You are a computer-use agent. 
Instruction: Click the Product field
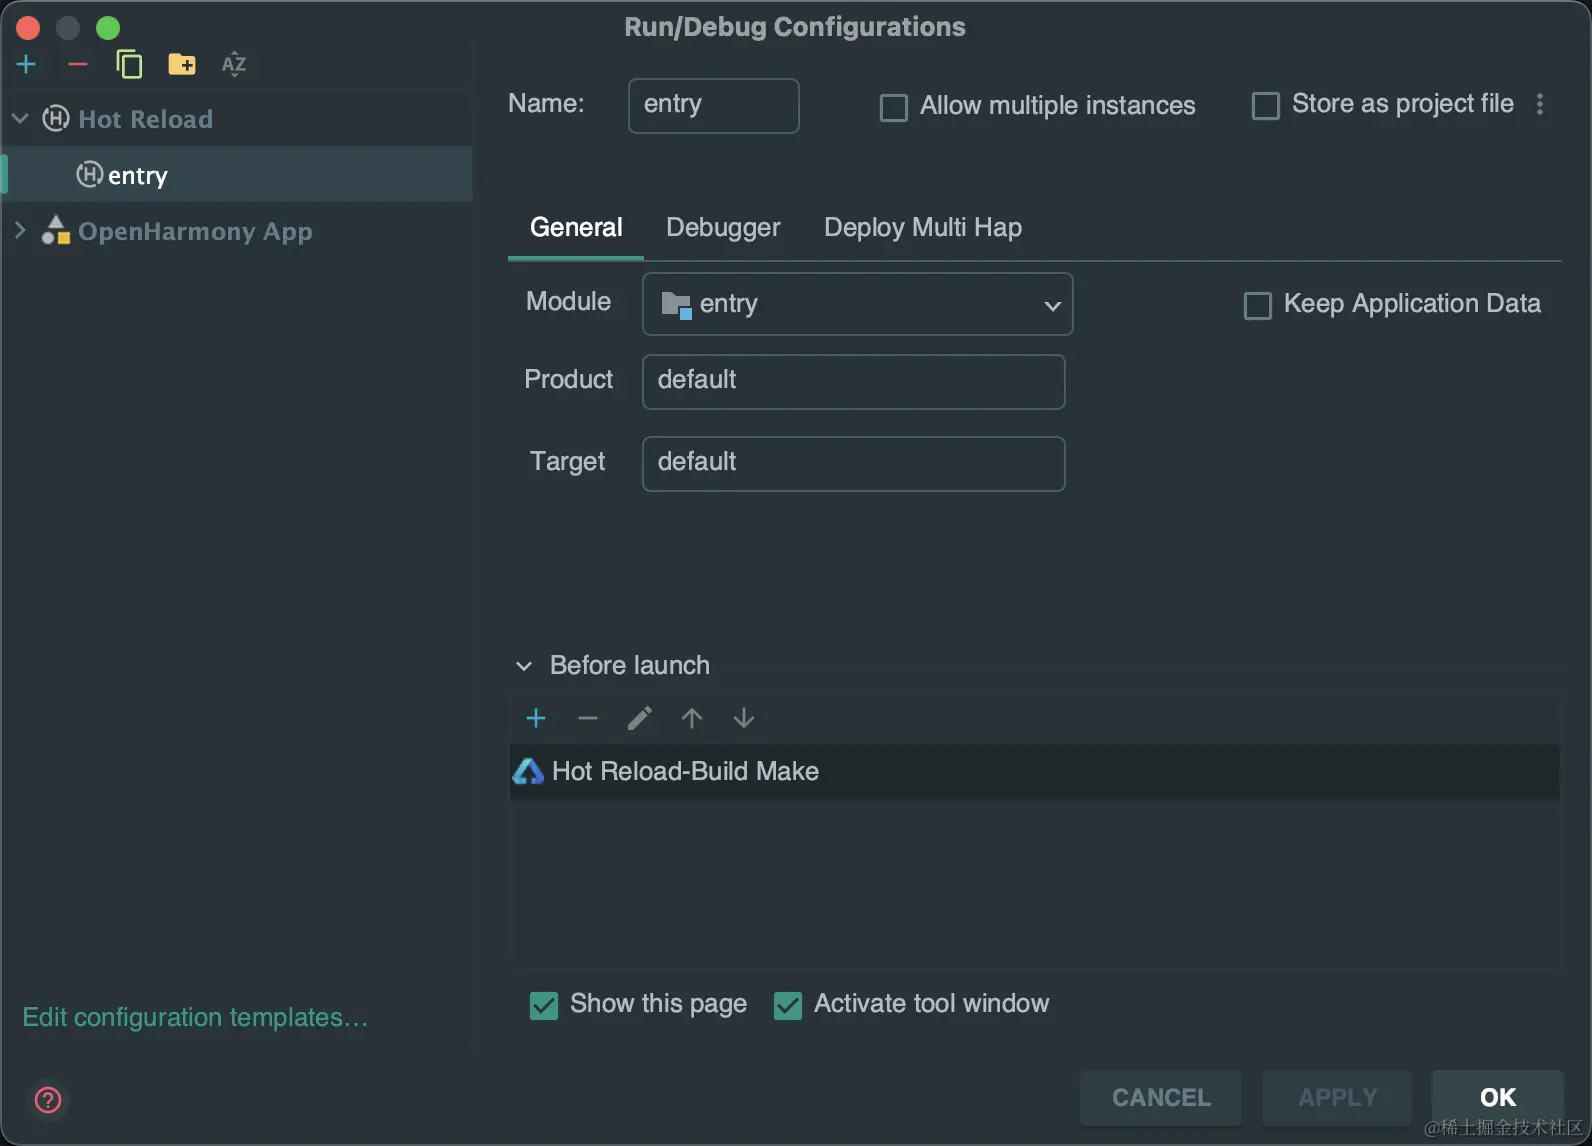click(853, 381)
